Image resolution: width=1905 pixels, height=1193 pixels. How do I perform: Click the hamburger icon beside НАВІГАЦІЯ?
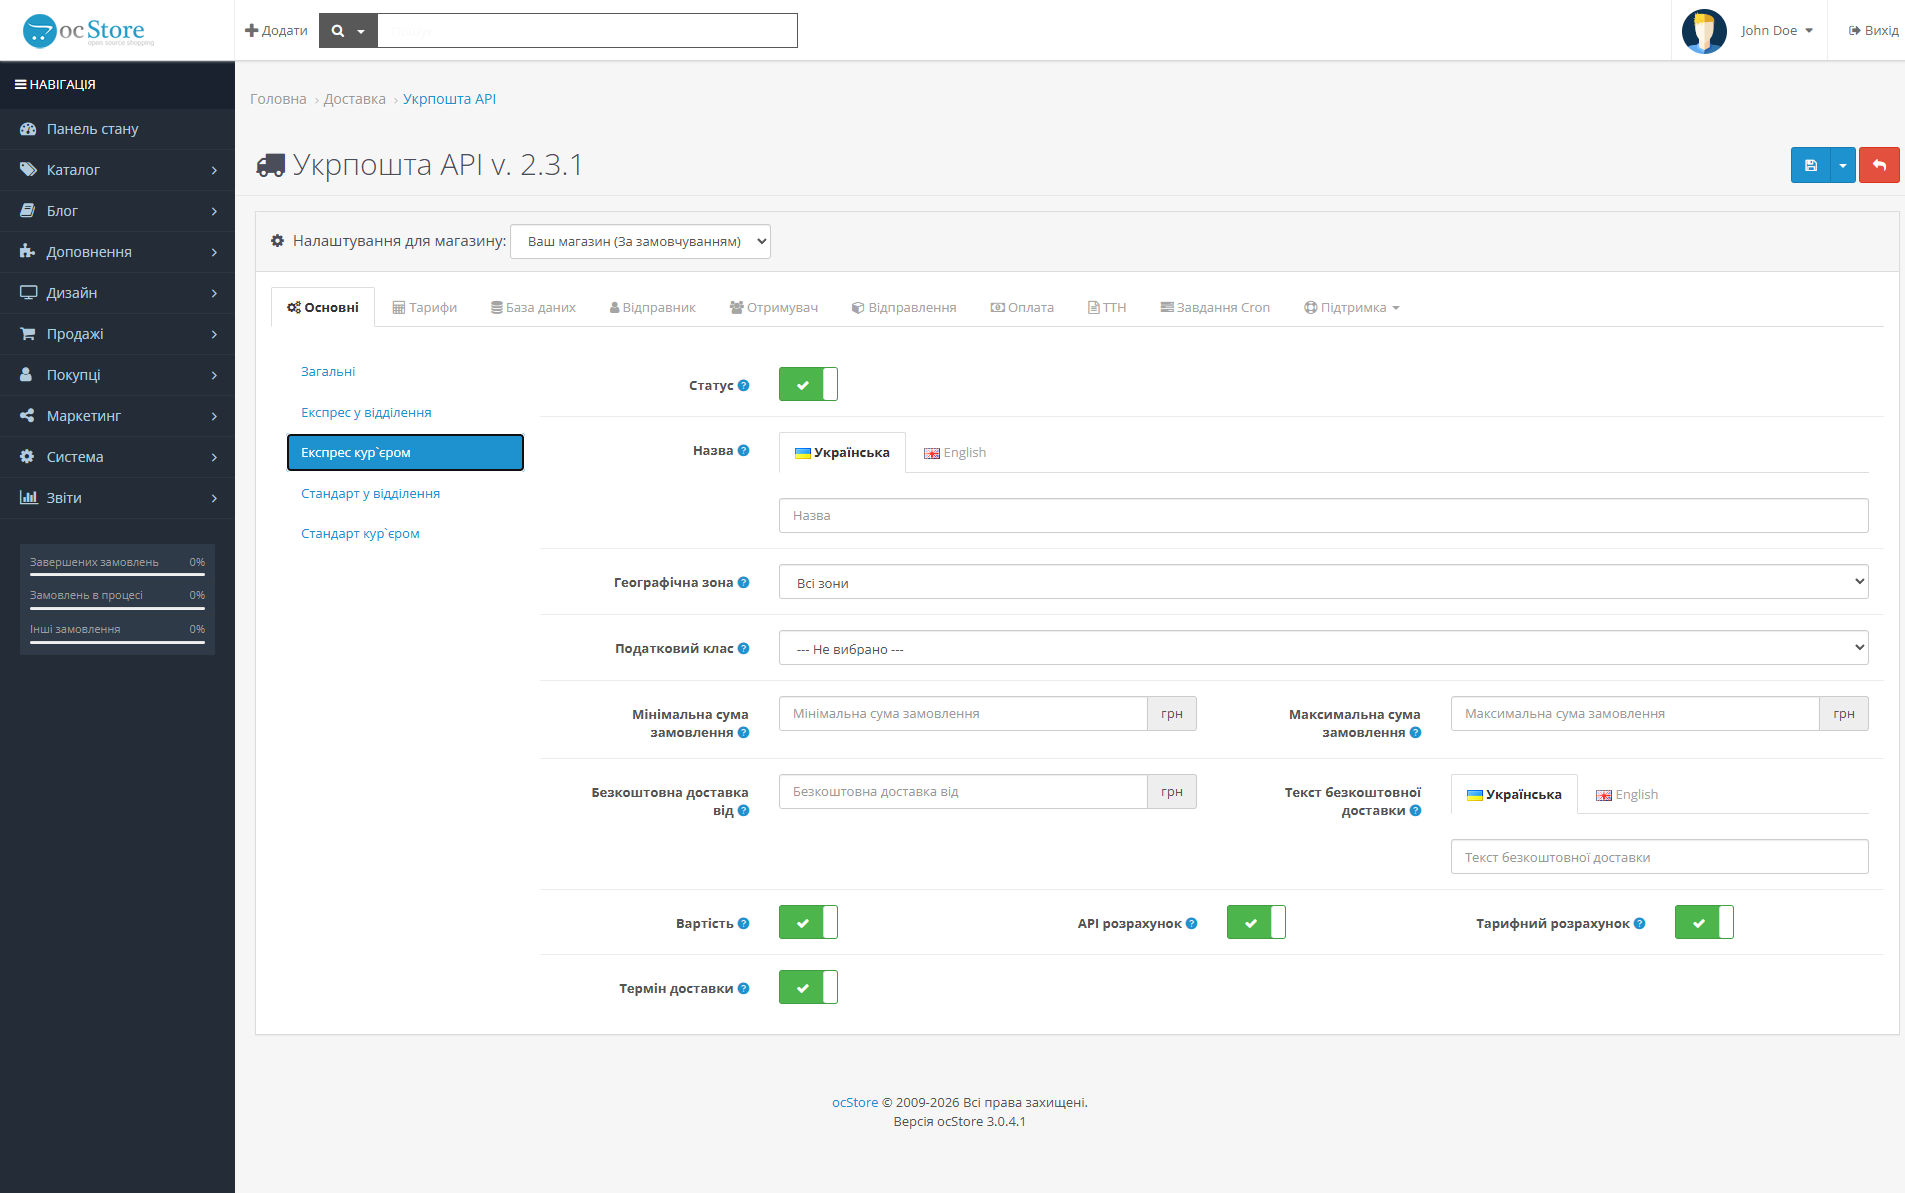20,85
